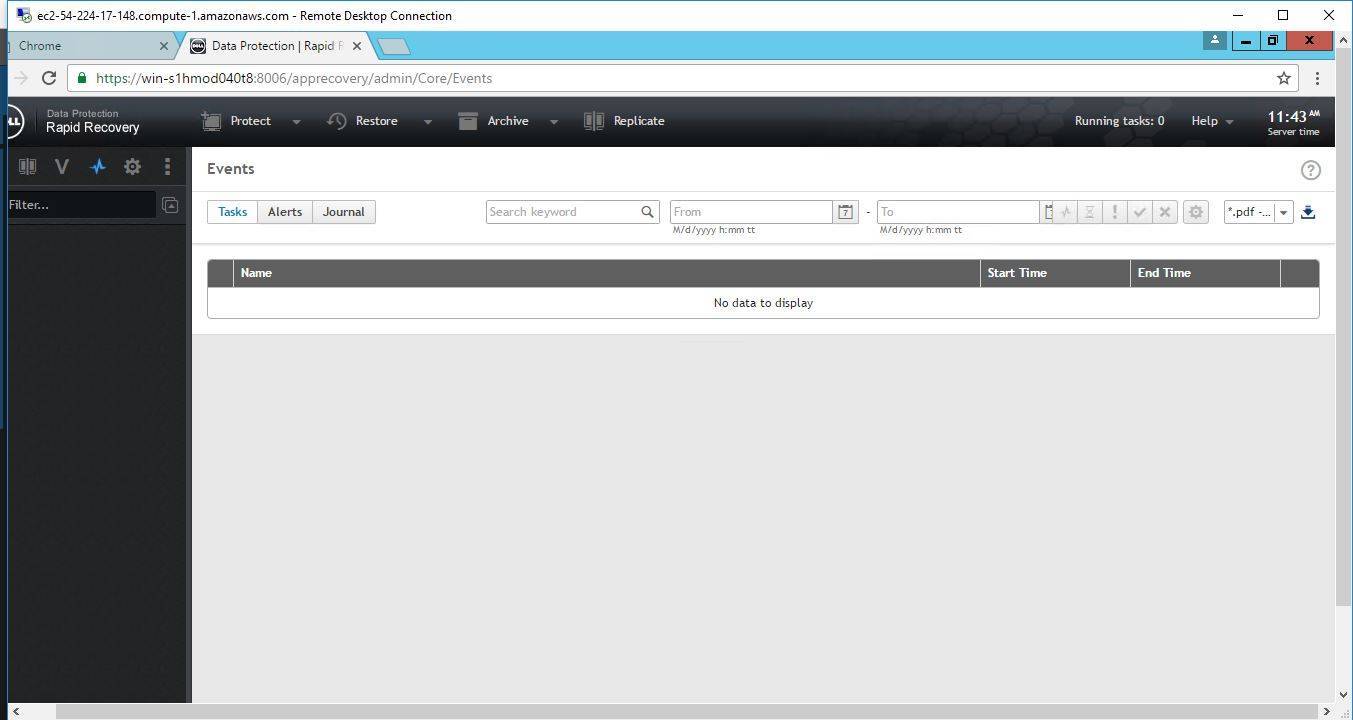
Task: Toggle the active tasks filter
Action: 1066,212
